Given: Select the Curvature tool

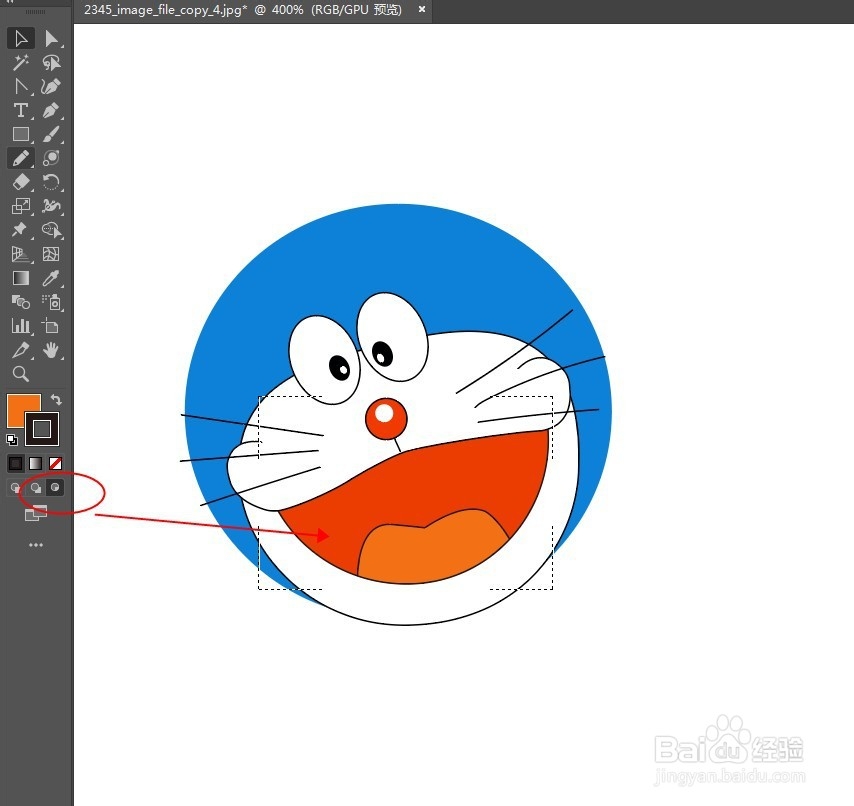Looking at the screenshot, I should (x=51, y=87).
